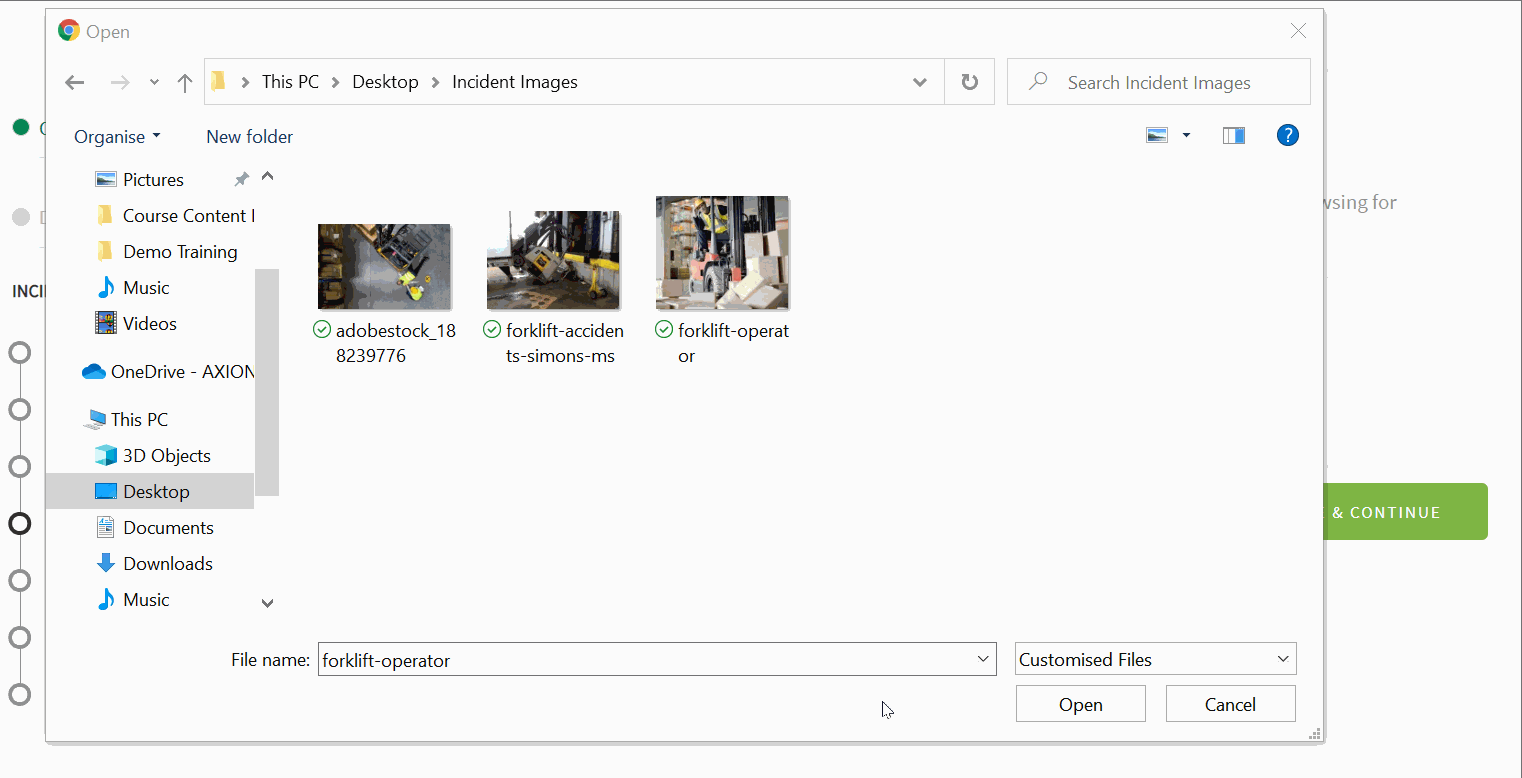Expand the recent locations dropdown arrow
This screenshot has height=778, width=1522.
coord(154,83)
